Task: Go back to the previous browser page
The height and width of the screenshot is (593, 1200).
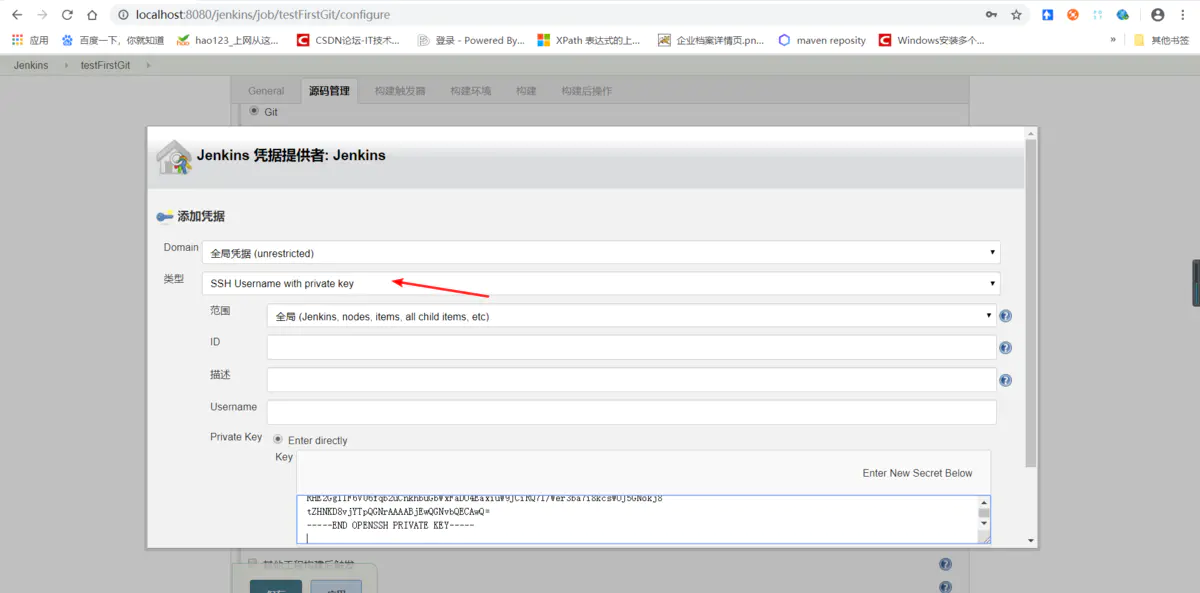Action: click(17, 15)
